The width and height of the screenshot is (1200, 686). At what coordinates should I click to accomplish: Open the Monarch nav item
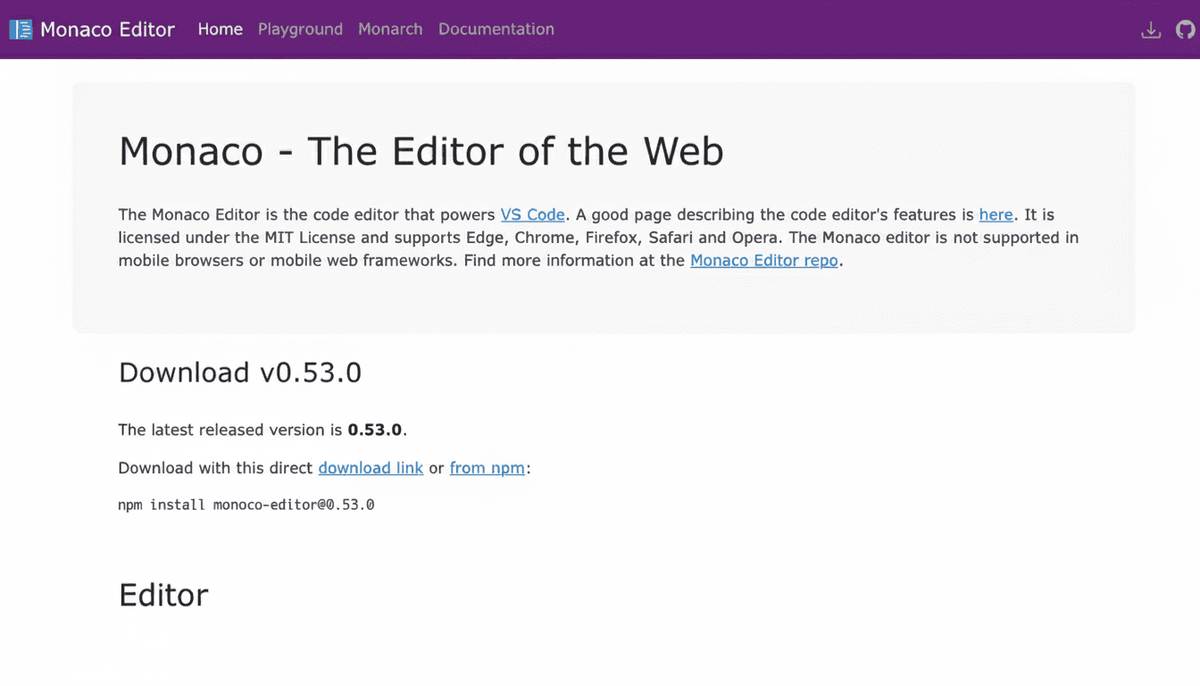[390, 29]
